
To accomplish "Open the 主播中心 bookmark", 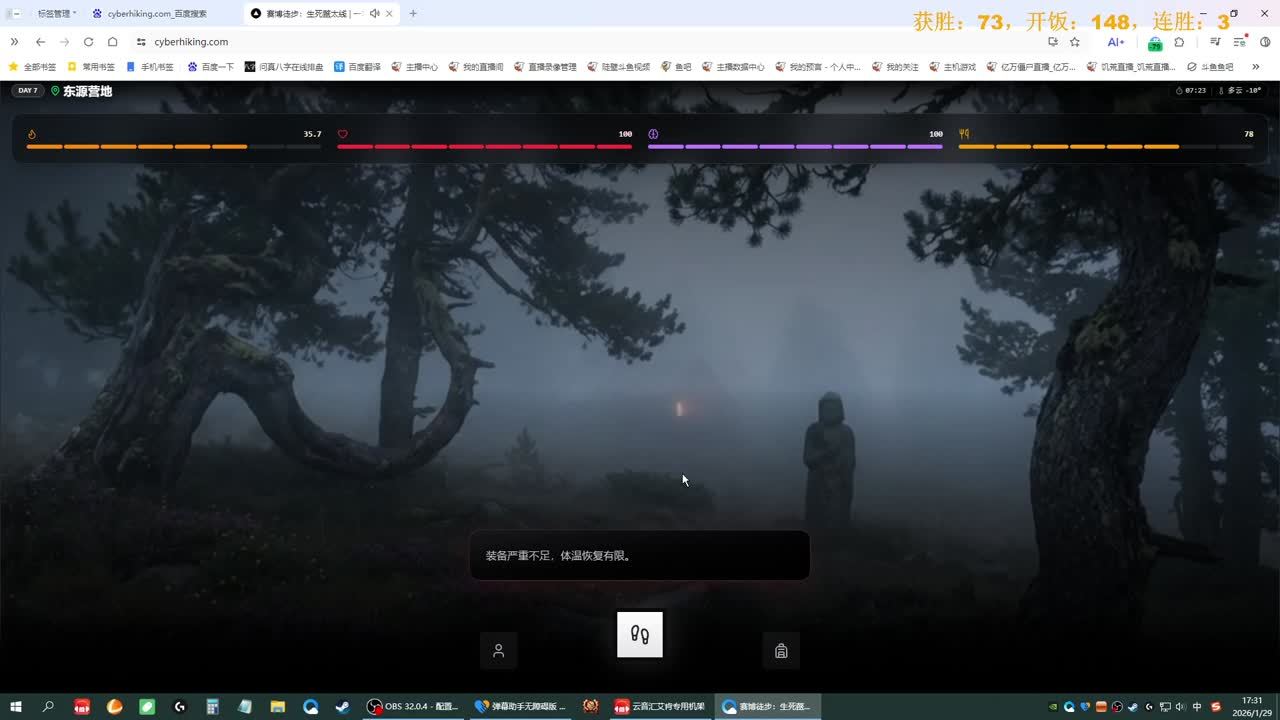I will tap(415, 67).
